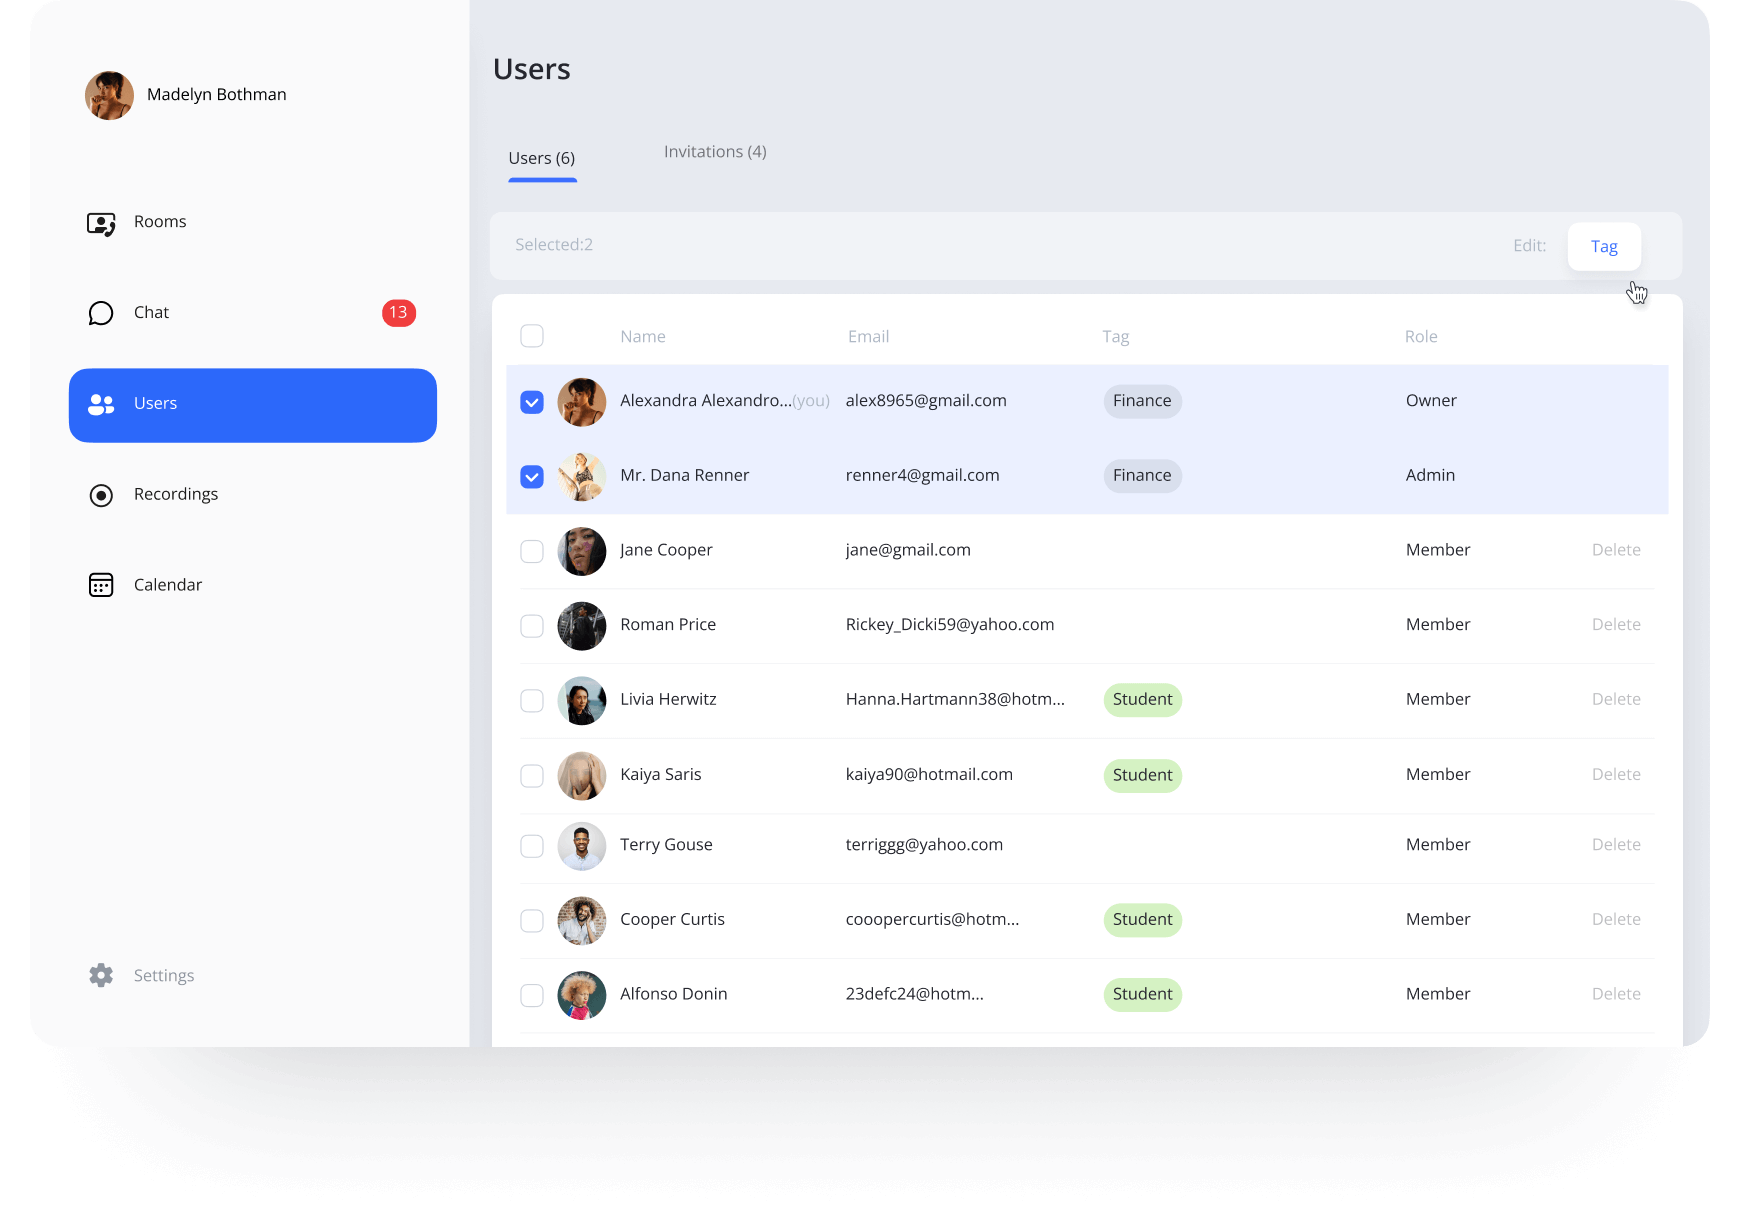The height and width of the screenshot is (1227, 1740).
Task: Open Rooms from the sidebar icon
Action: [x=101, y=223]
